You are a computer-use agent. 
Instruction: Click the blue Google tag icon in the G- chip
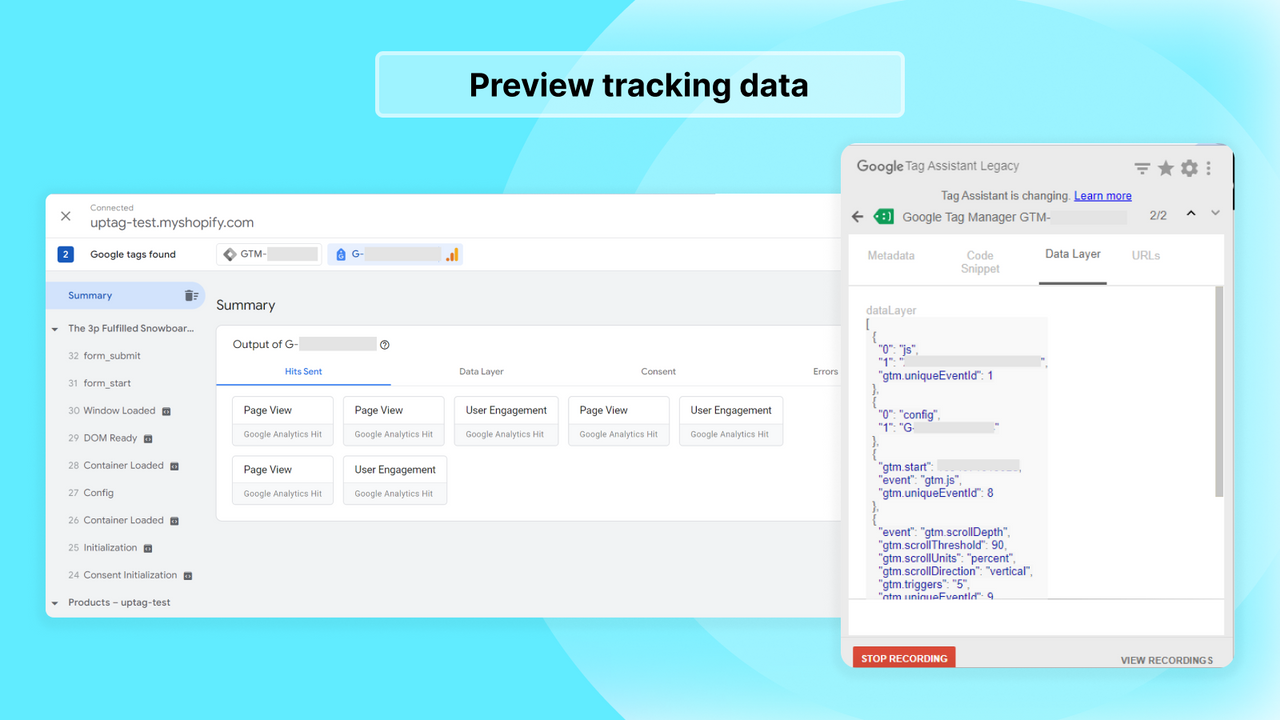click(341, 255)
